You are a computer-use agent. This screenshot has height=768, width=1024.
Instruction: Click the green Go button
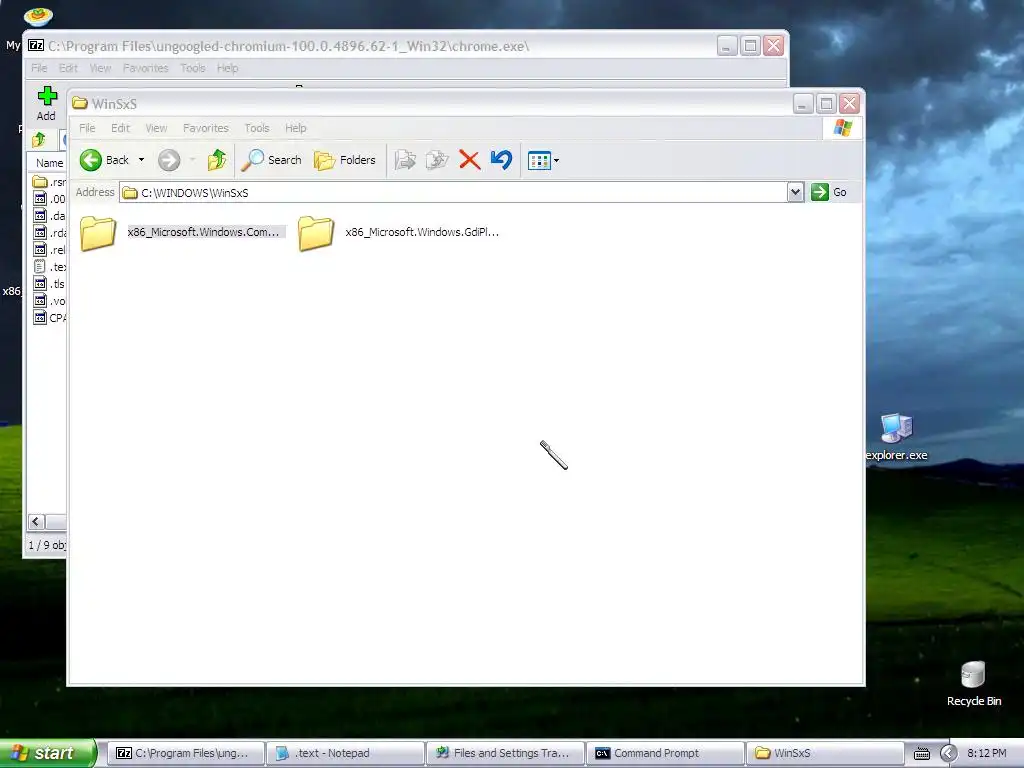click(x=829, y=192)
